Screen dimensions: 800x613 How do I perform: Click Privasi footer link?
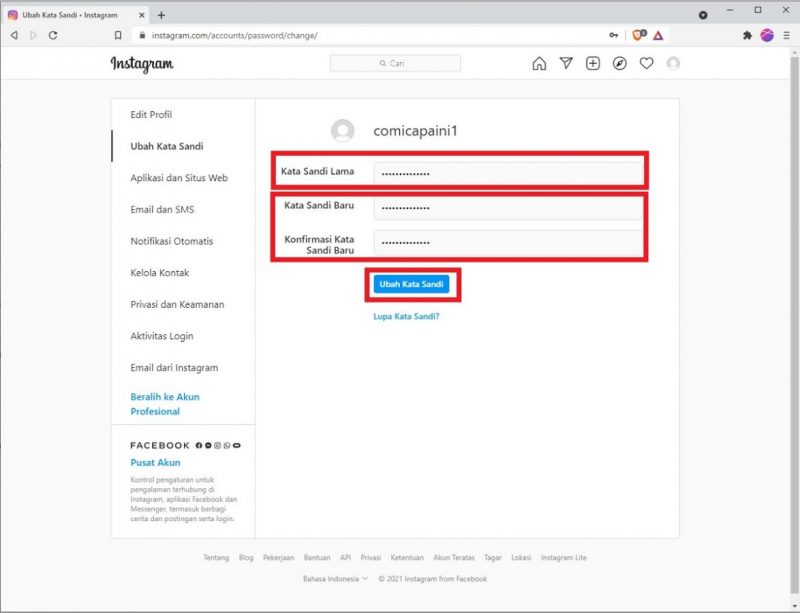tap(371, 557)
